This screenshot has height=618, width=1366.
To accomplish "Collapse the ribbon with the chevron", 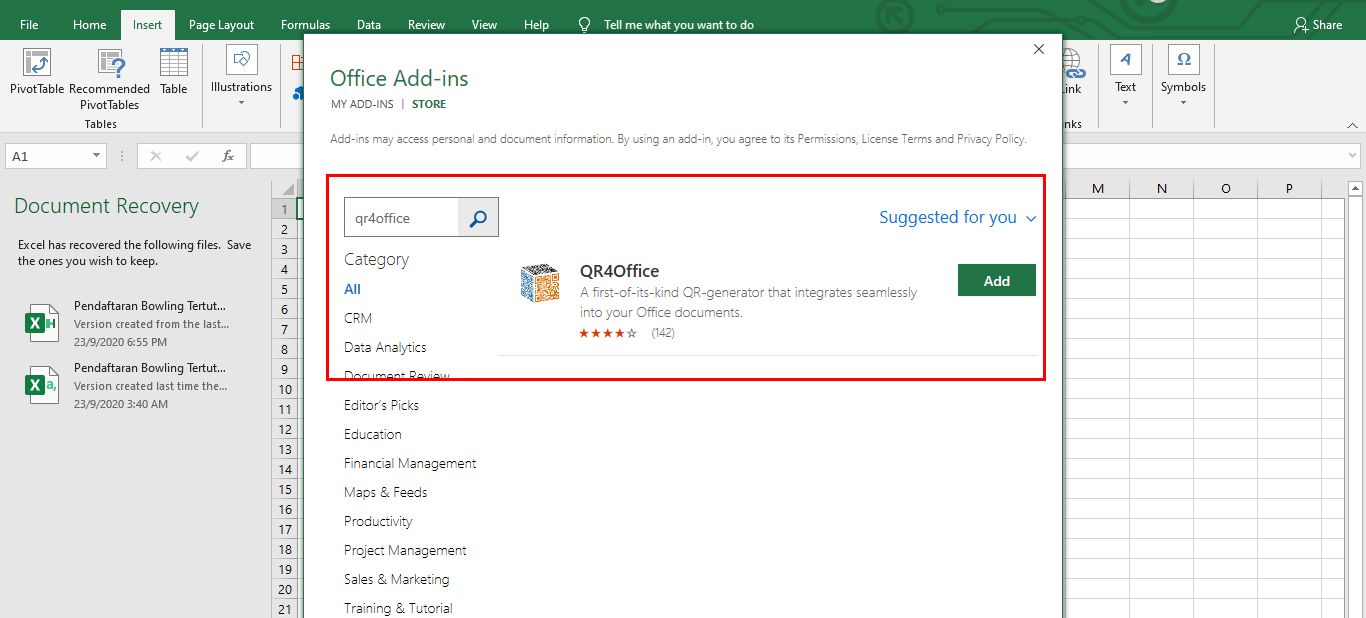I will coord(1353,125).
